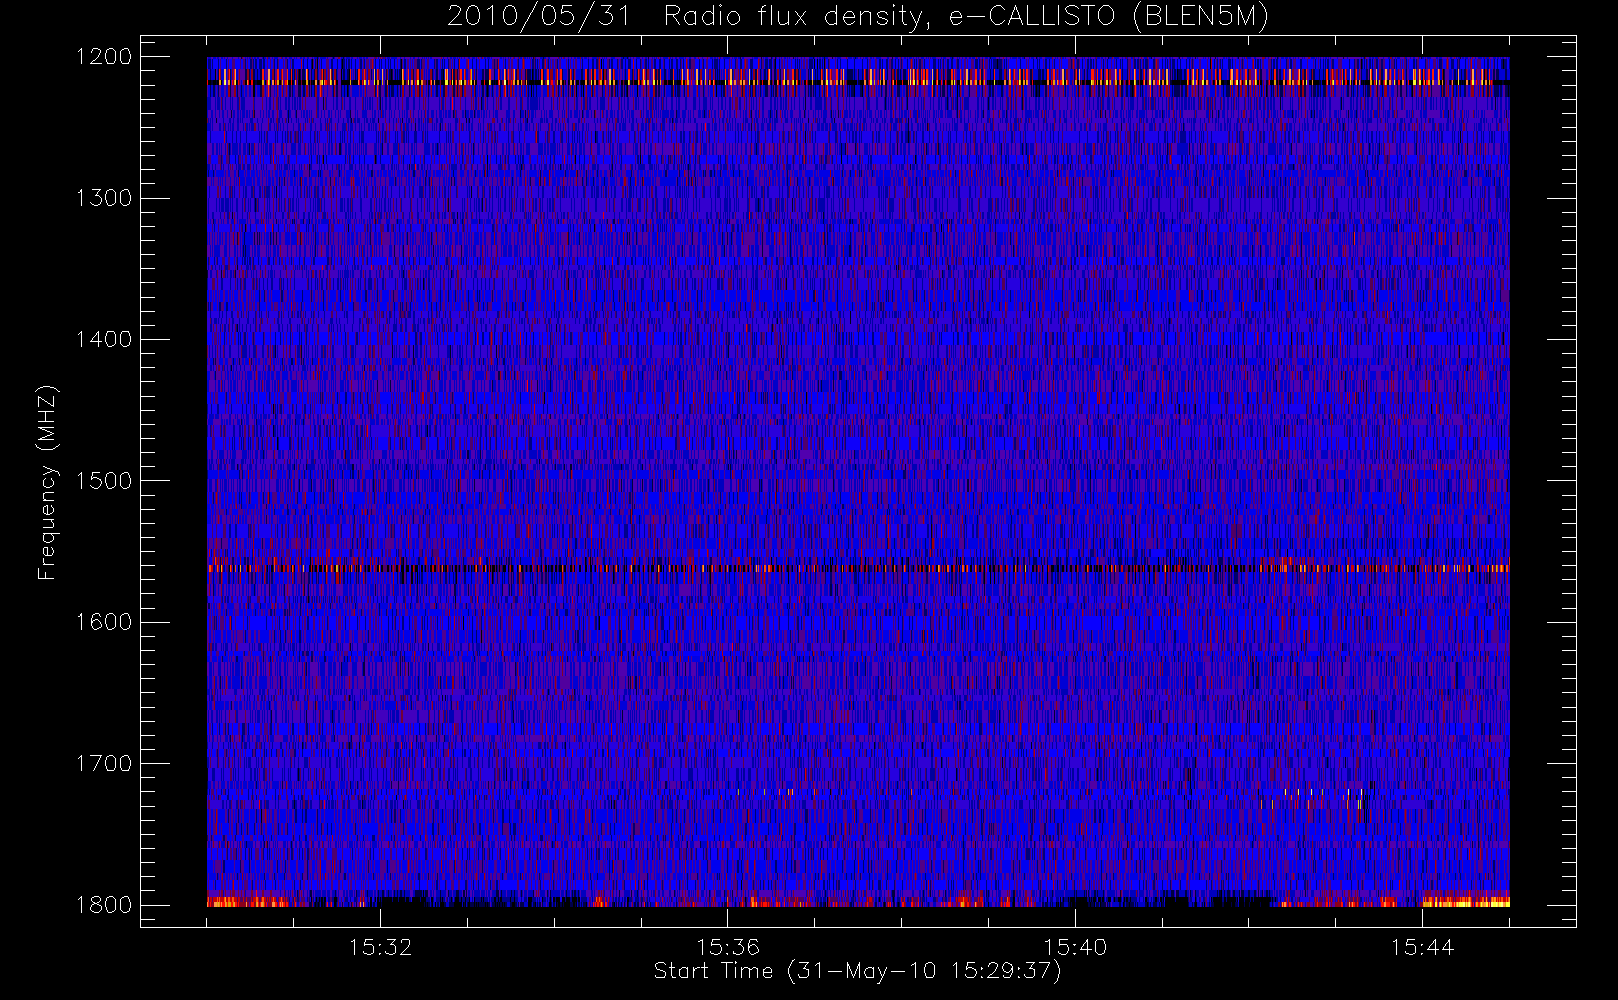The image size is (1618, 1000).
Task: Select the 1800 frequency axis label
Action: [104, 905]
